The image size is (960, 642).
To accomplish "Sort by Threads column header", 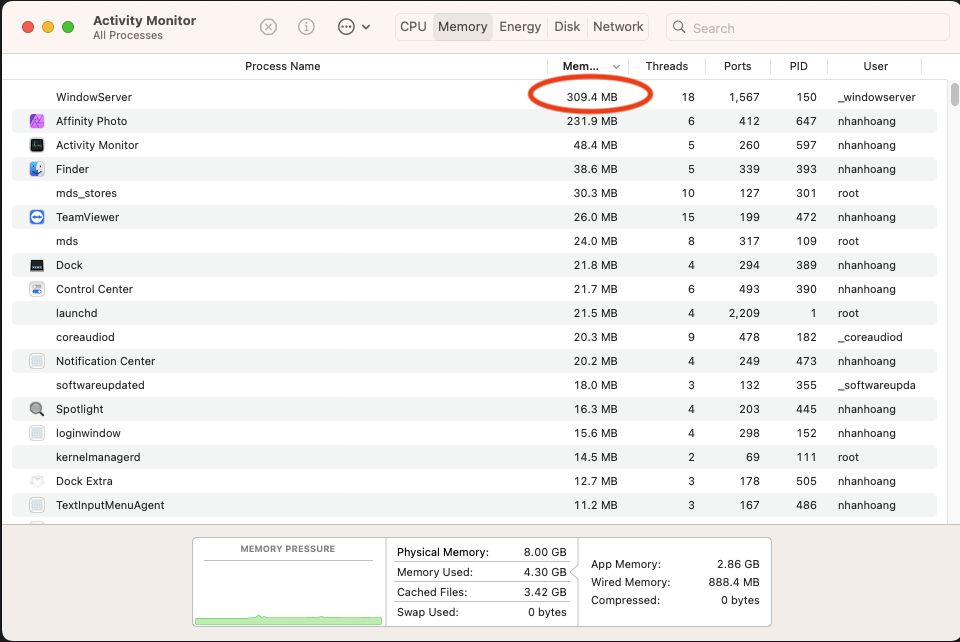I will (667, 66).
